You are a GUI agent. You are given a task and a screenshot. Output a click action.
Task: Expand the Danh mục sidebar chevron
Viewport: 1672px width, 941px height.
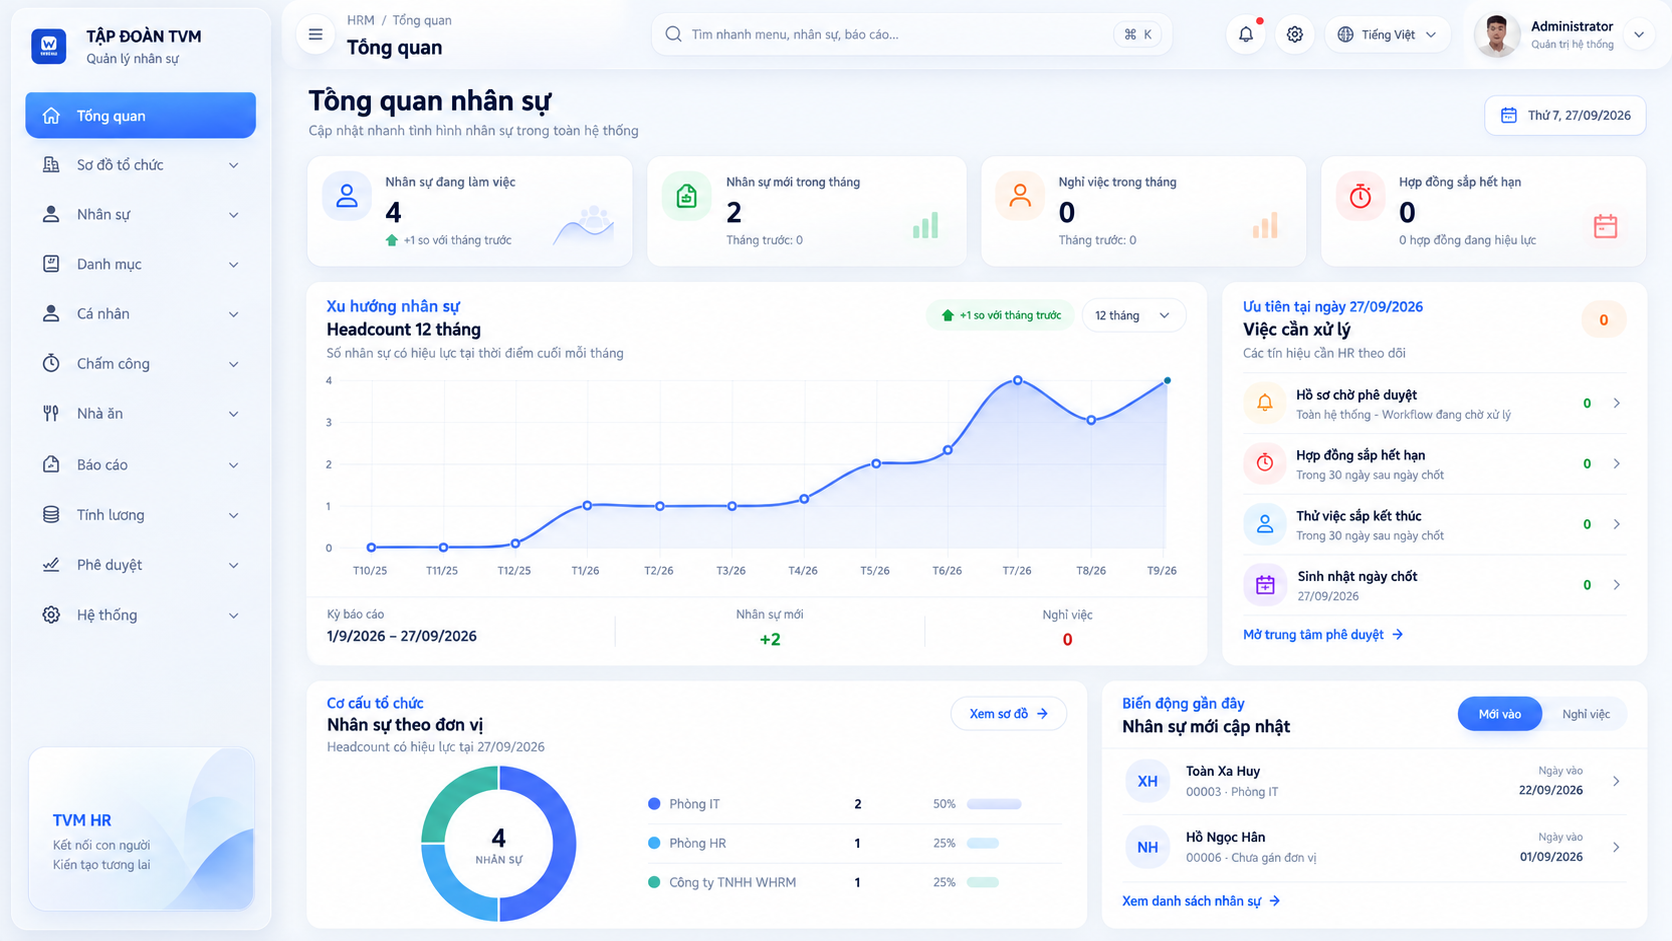pyautogui.click(x=234, y=265)
